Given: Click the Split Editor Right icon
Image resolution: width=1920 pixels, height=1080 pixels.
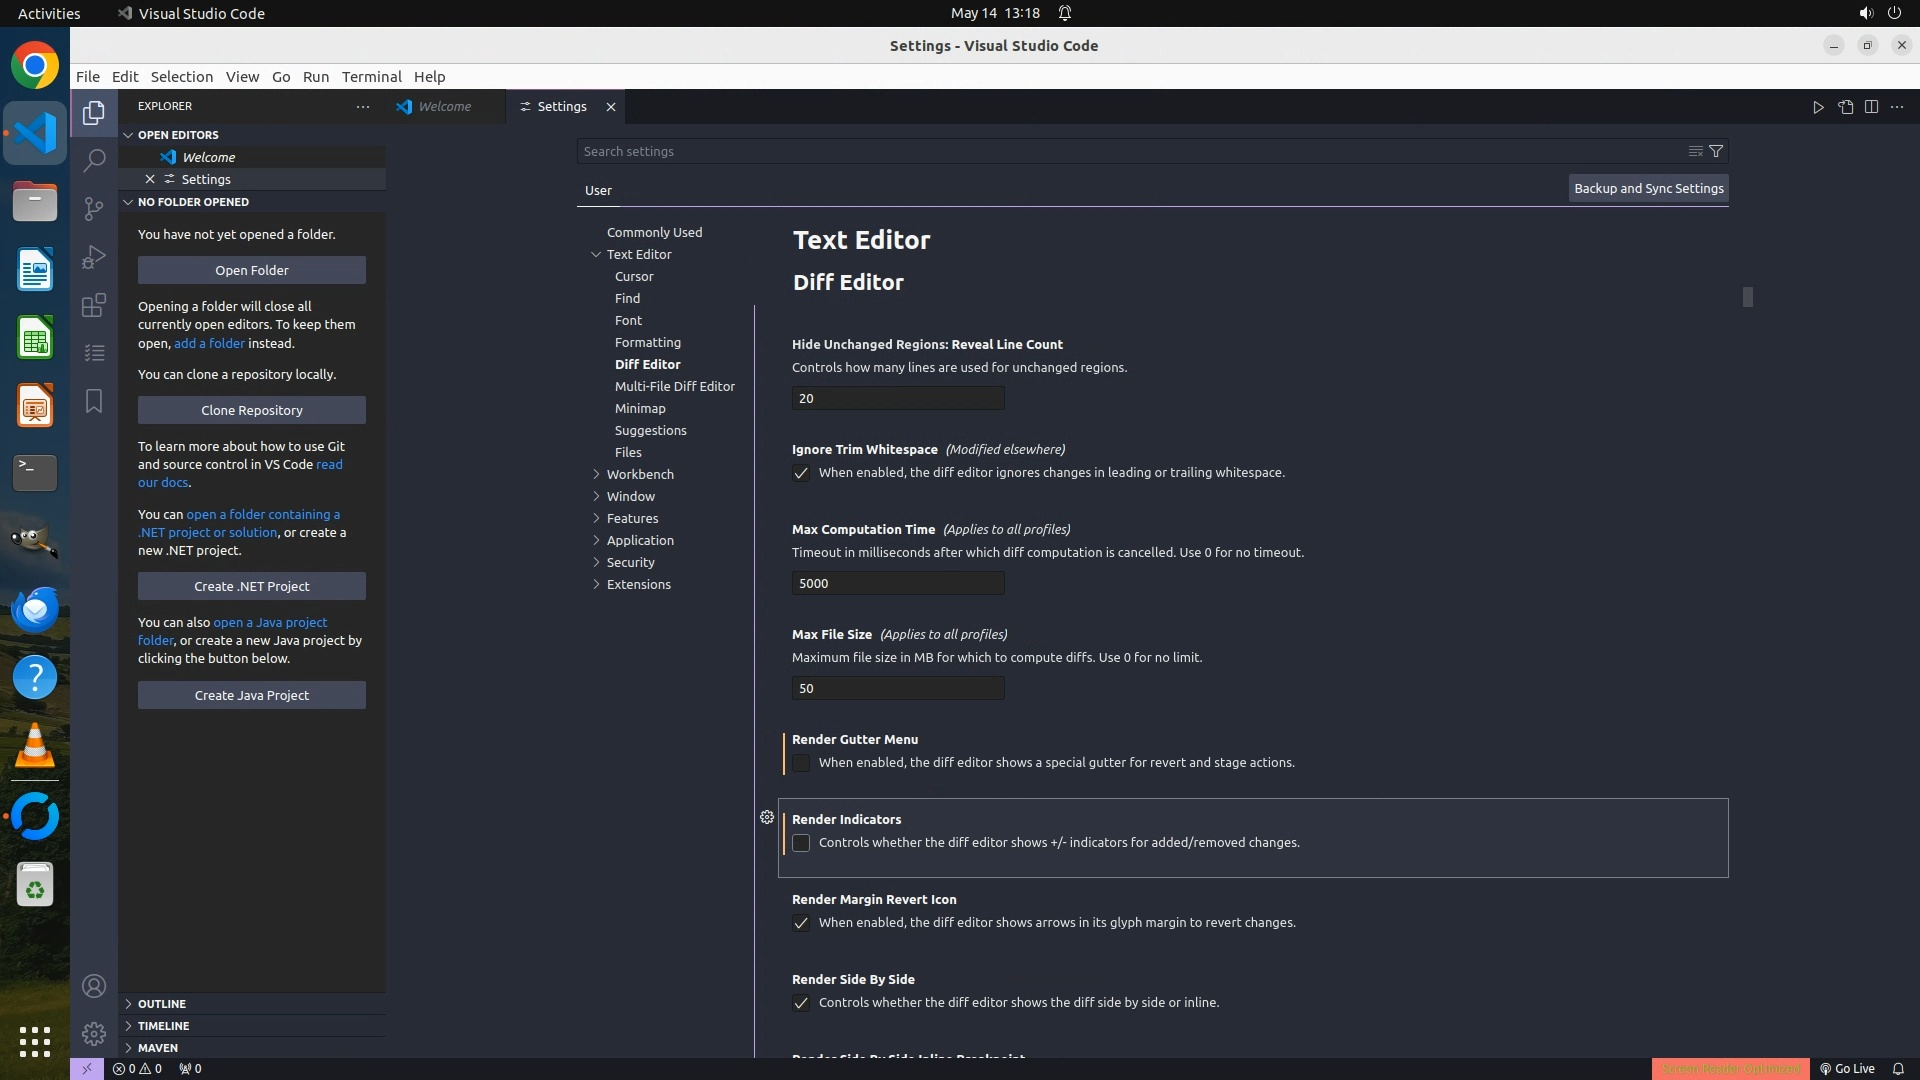Looking at the screenshot, I should 1871,107.
